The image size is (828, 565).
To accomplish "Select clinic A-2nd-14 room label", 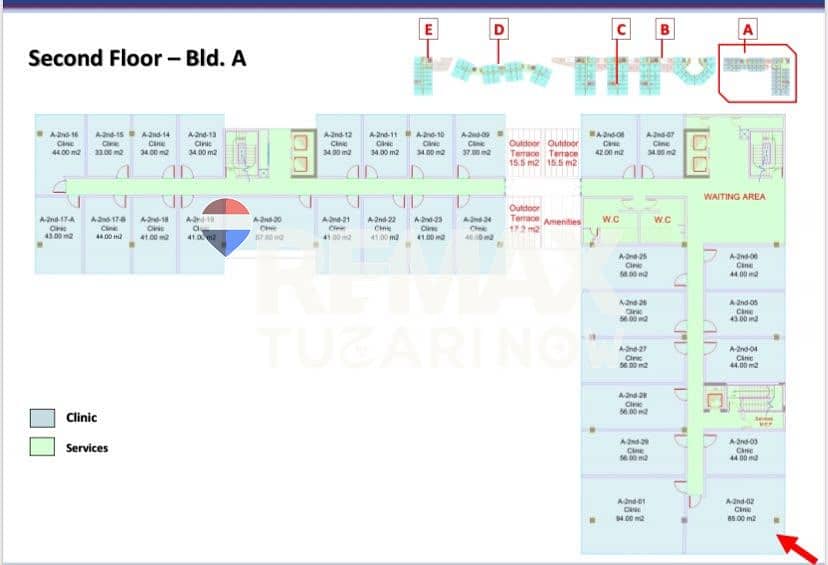I will click(156, 144).
